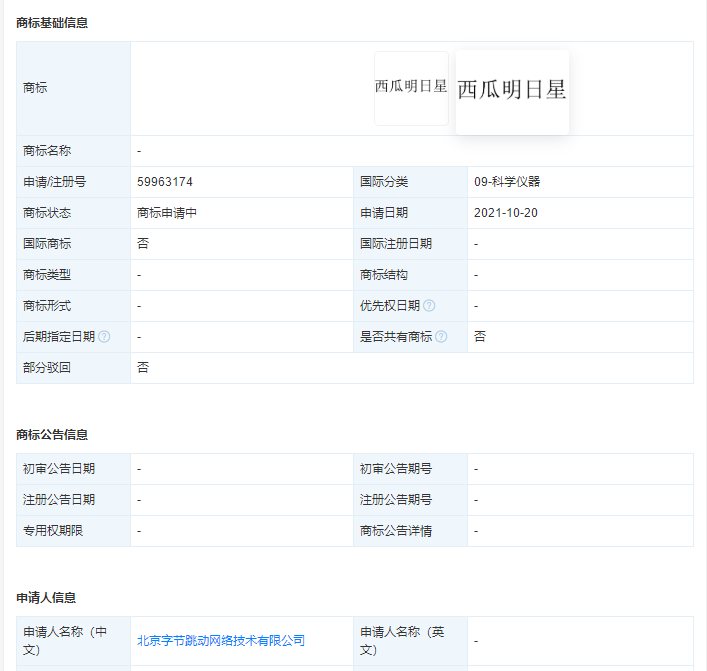Open the help icon beside 后期指定日期

tap(104, 336)
